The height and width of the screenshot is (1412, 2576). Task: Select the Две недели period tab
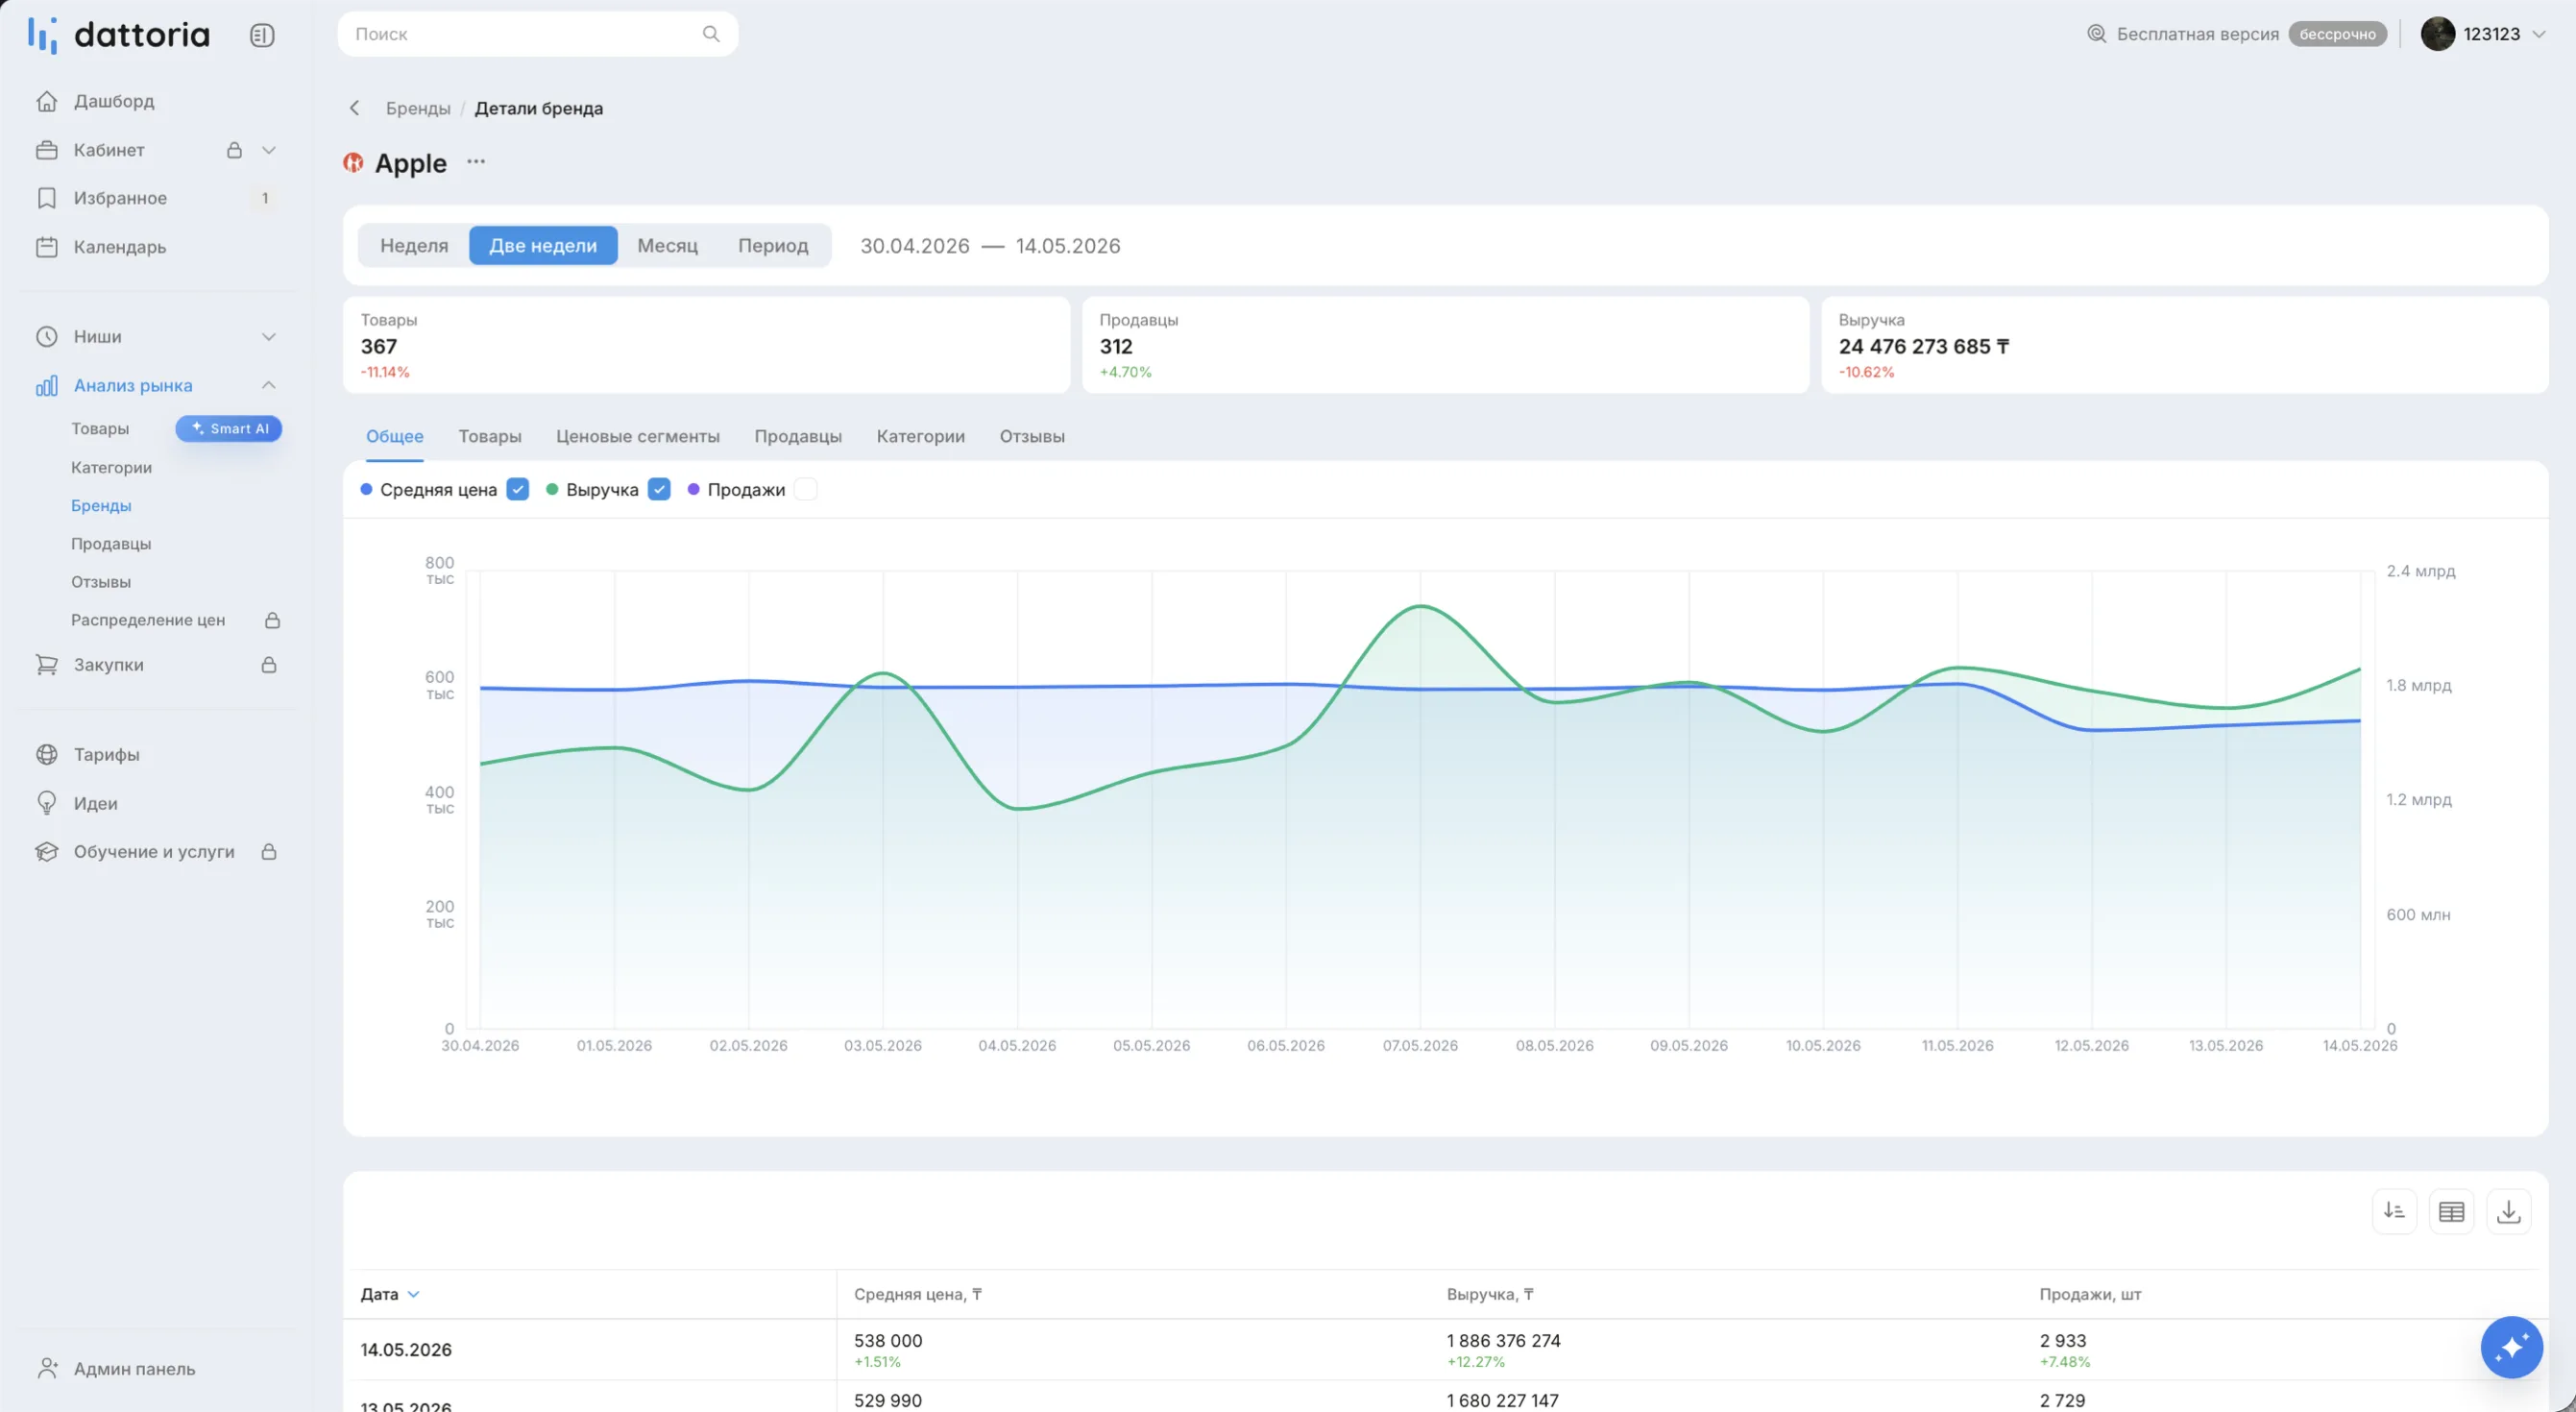pos(543,245)
